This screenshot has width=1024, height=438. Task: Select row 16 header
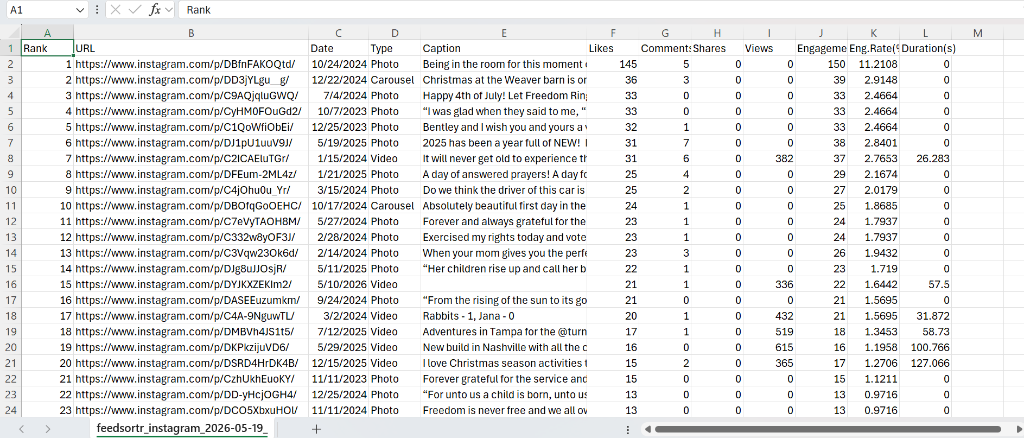(10, 284)
